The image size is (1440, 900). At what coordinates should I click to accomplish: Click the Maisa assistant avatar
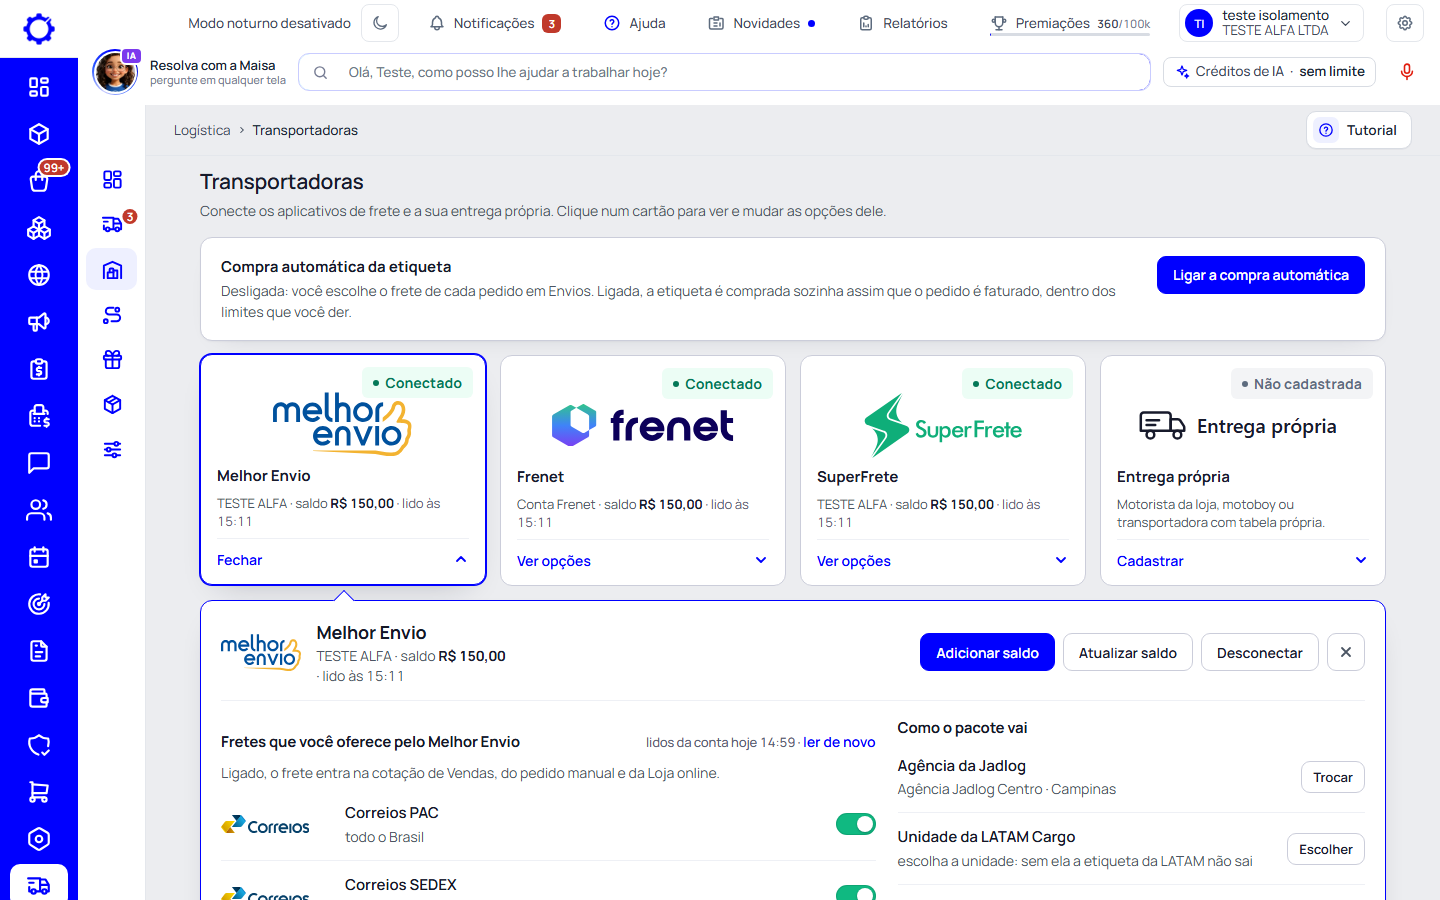pyautogui.click(x=115, y=72)
